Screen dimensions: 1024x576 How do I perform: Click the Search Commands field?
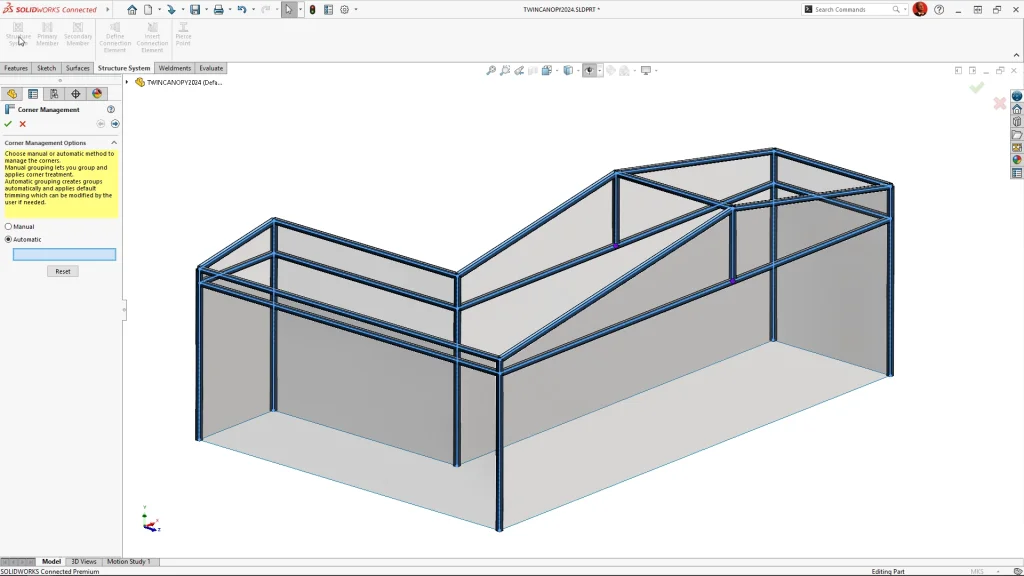click(x=855, y=9)
